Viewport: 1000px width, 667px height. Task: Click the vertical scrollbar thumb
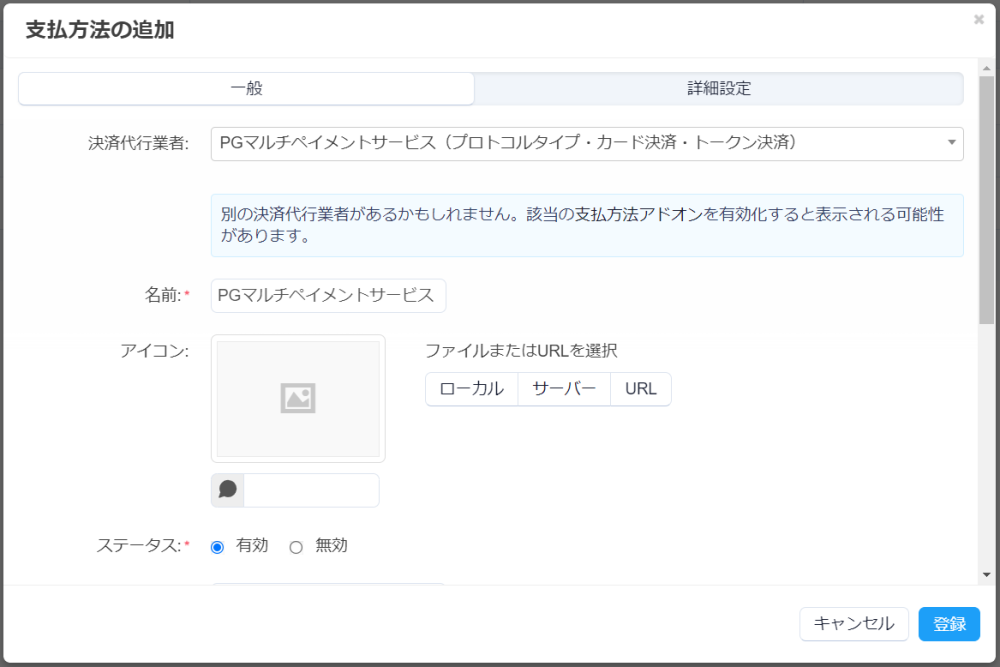(x=987, y=201)
